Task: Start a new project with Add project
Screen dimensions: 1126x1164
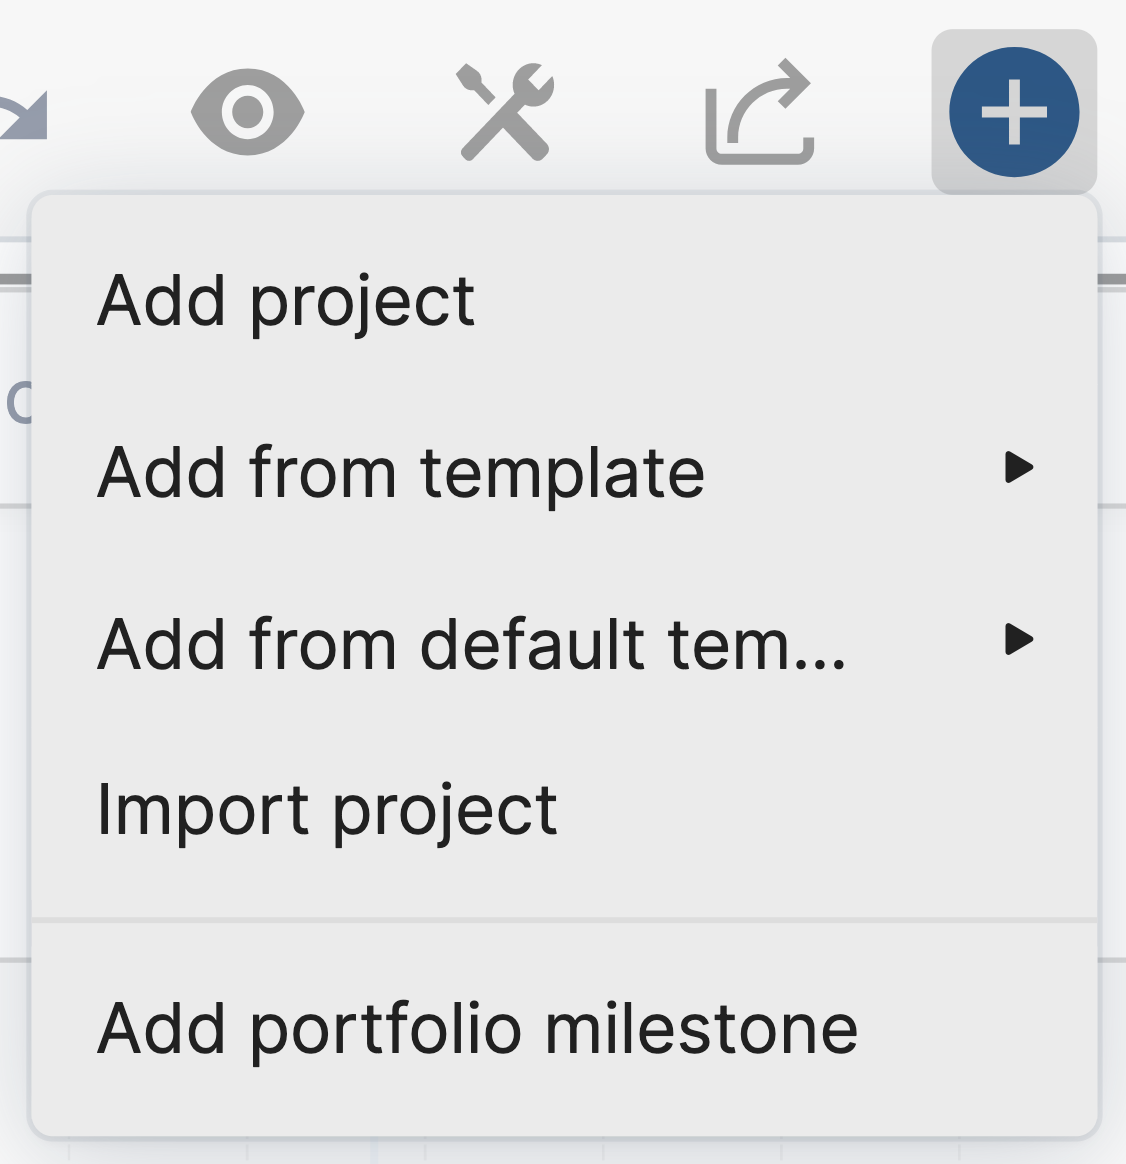Action: (x=286, y=301)
